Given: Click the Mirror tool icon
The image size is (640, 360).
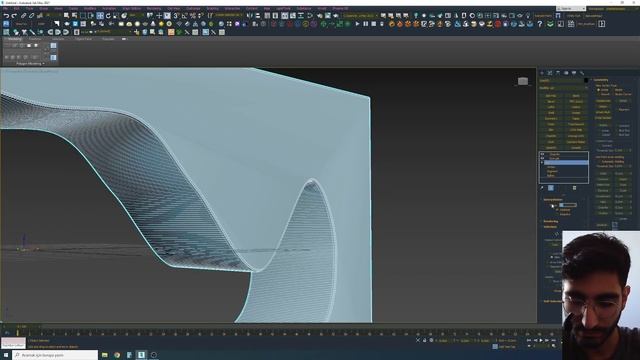Looking at the screenshot, I should coord(249,16).
